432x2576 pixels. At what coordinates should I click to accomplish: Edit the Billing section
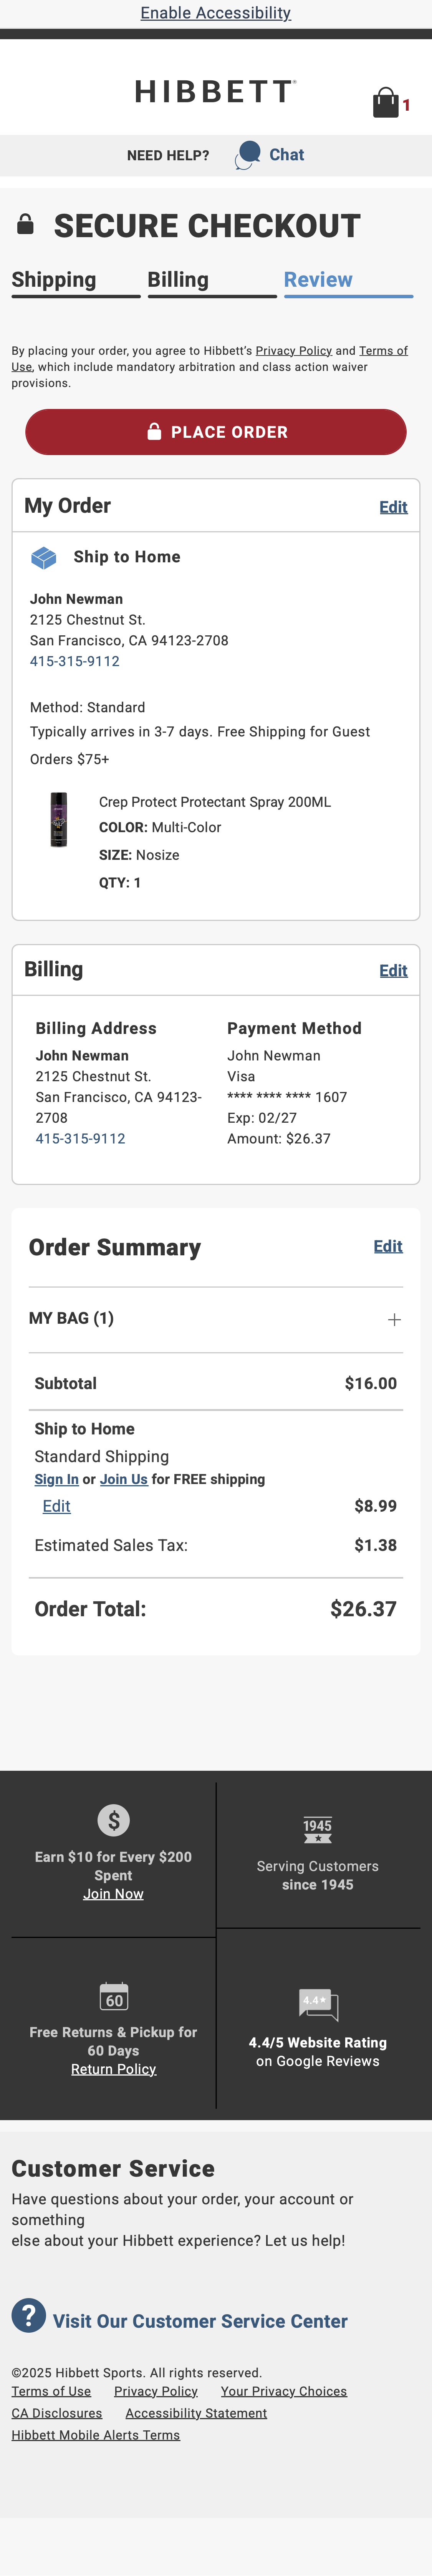(x=393, y=971)
